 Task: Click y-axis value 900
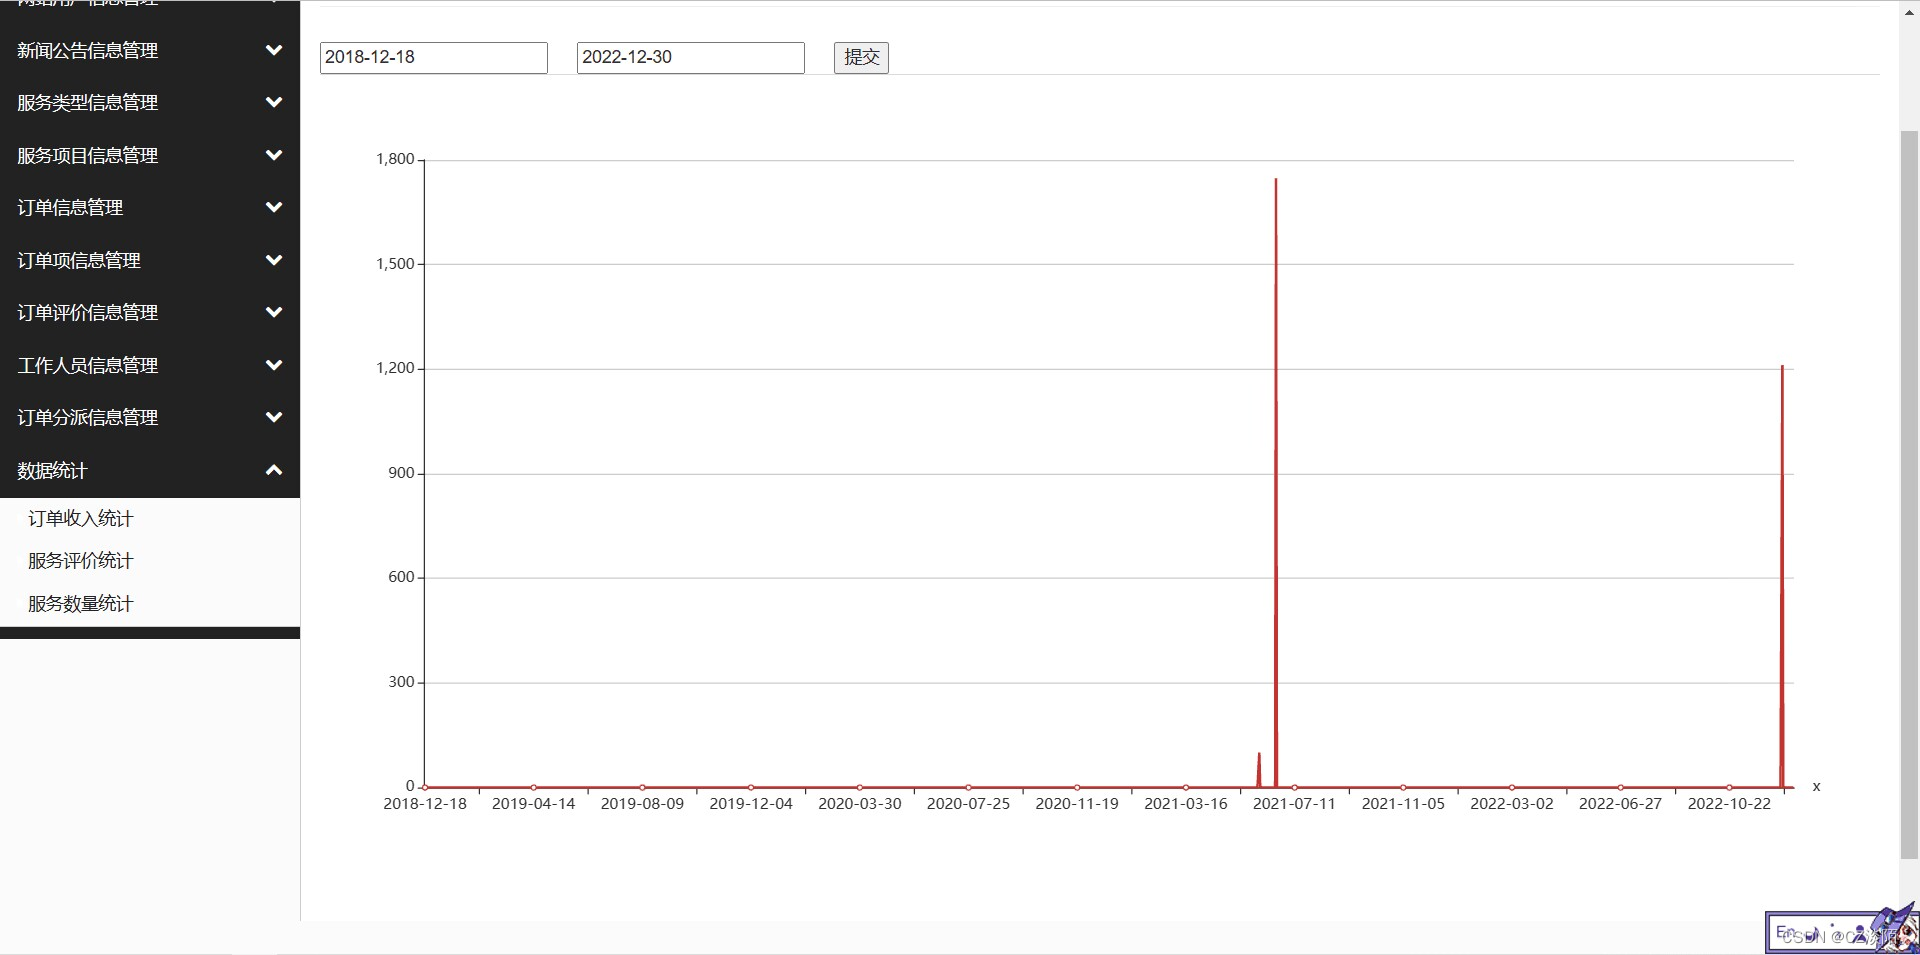tap(401, 473)
